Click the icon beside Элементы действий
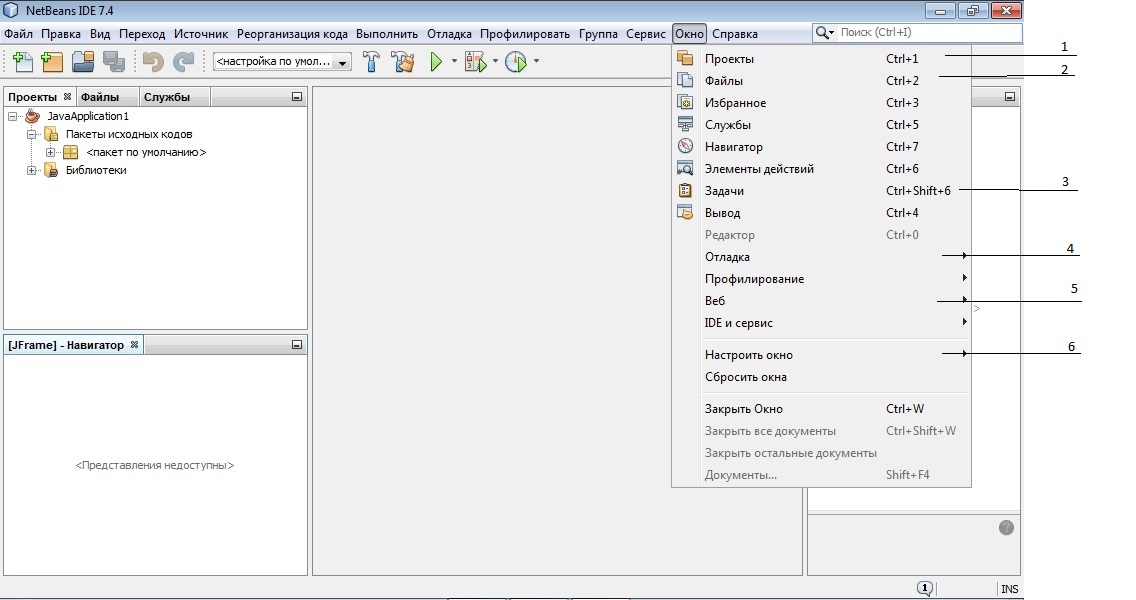1136x600 pixels. [685, 168]
